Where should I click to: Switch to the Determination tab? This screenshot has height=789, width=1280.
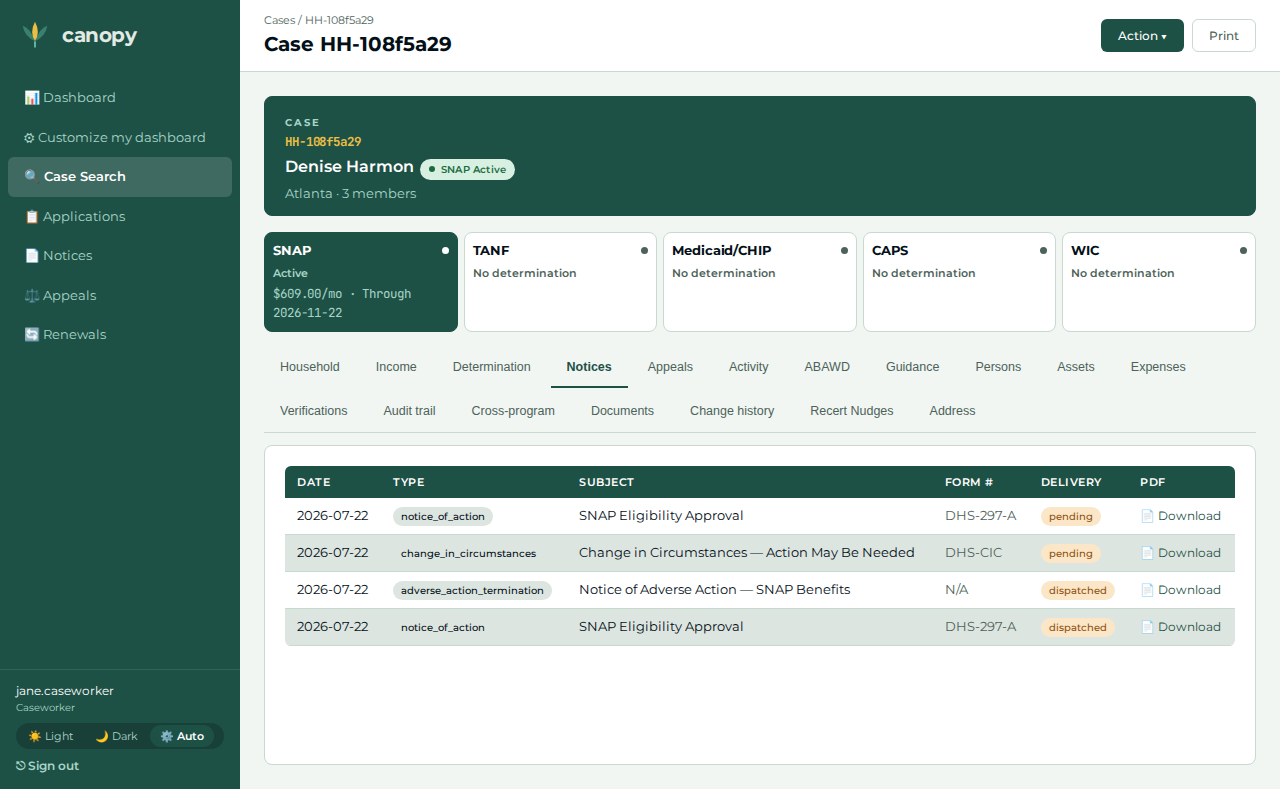(x=492, y=367)
